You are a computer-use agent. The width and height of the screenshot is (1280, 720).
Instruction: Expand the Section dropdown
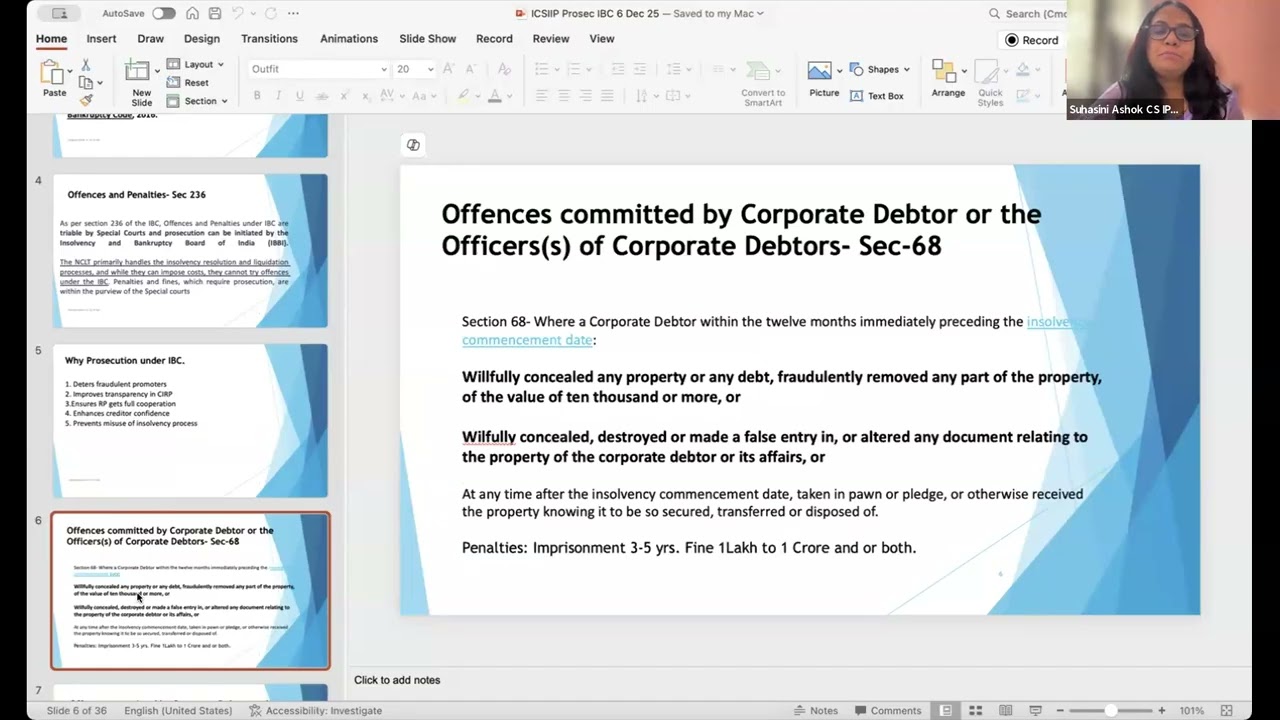198,101
